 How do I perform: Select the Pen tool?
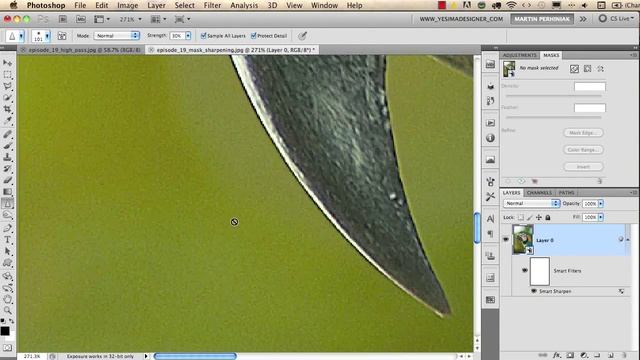click(x=7, y=228)
